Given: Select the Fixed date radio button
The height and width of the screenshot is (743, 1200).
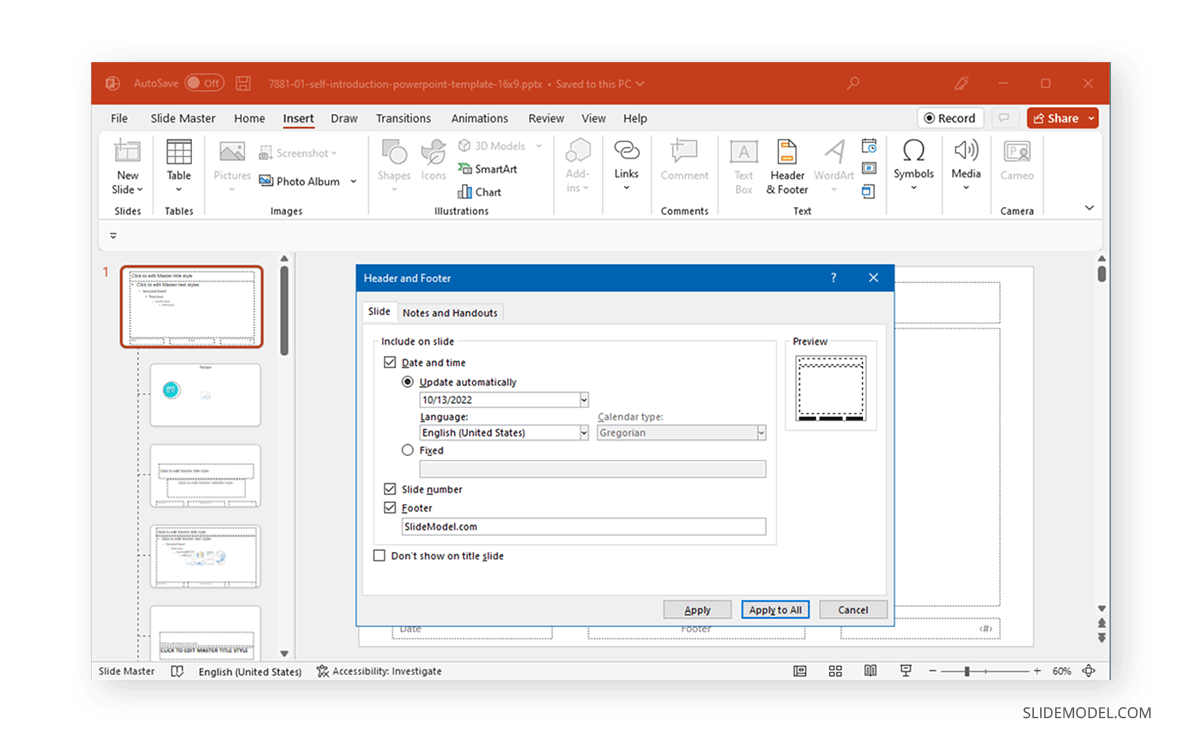Looking at the screenshot, I should 408,449.
